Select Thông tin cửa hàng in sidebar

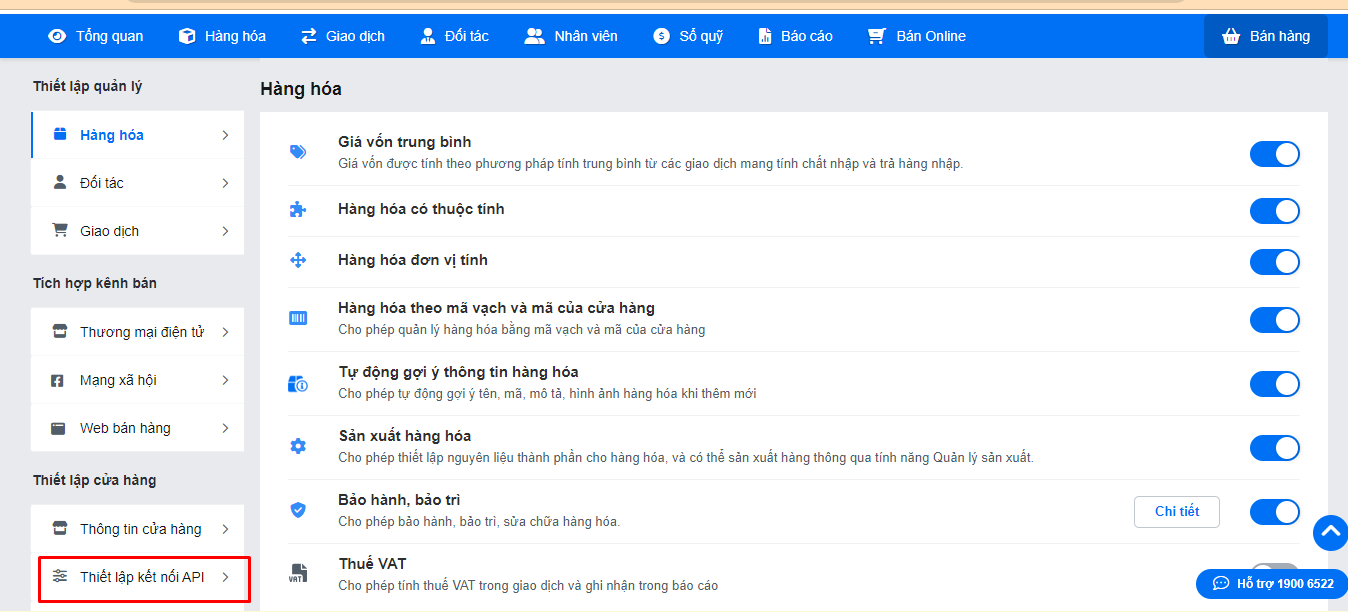138,529
